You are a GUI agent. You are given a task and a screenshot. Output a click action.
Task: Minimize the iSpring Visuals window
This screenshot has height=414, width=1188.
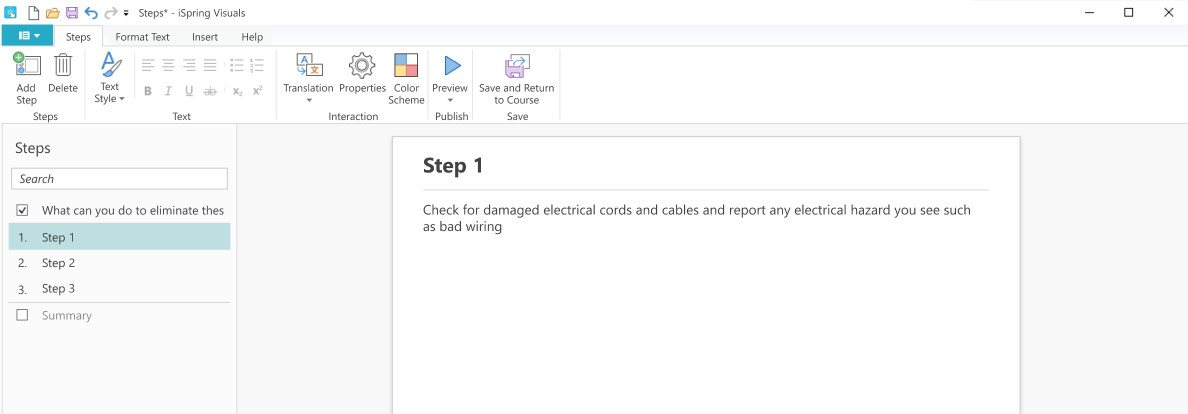[x=1090, y=12]
